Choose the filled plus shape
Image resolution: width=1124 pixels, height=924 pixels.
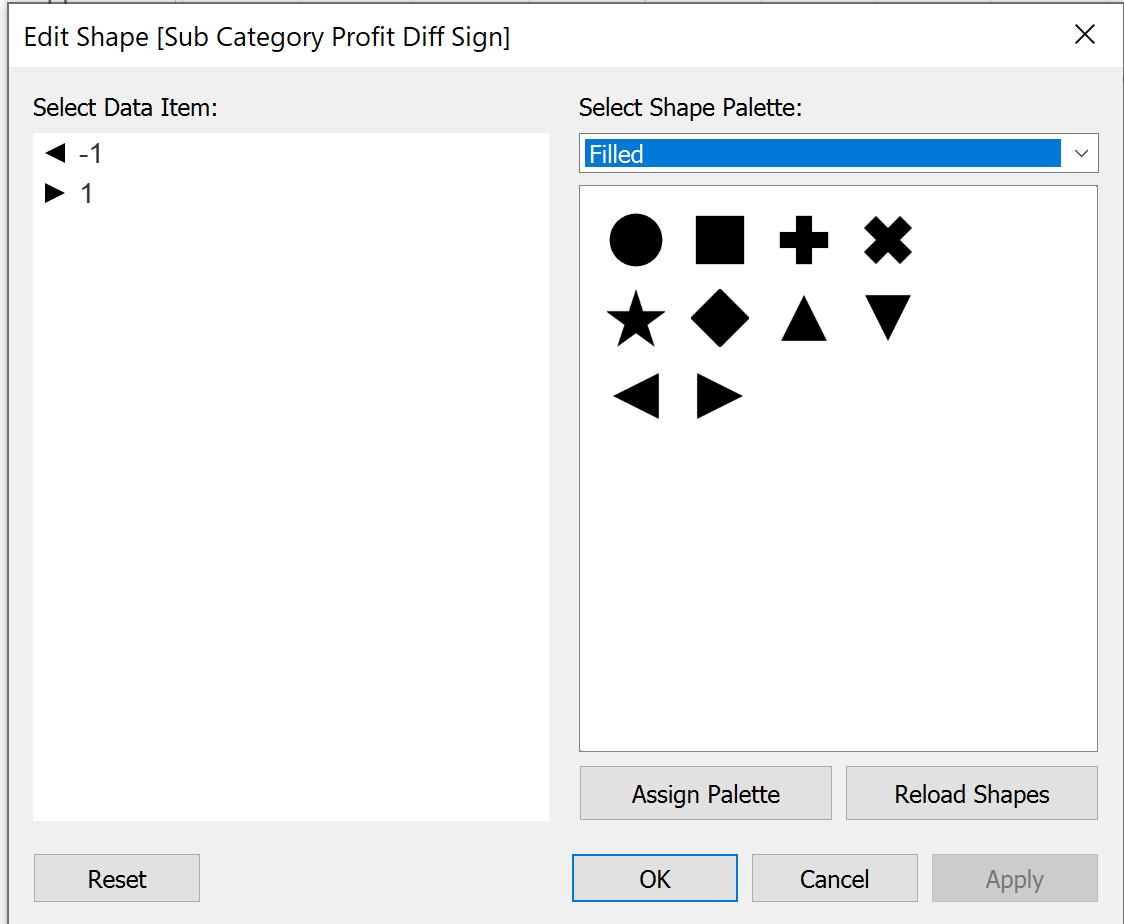coord(804,240)
